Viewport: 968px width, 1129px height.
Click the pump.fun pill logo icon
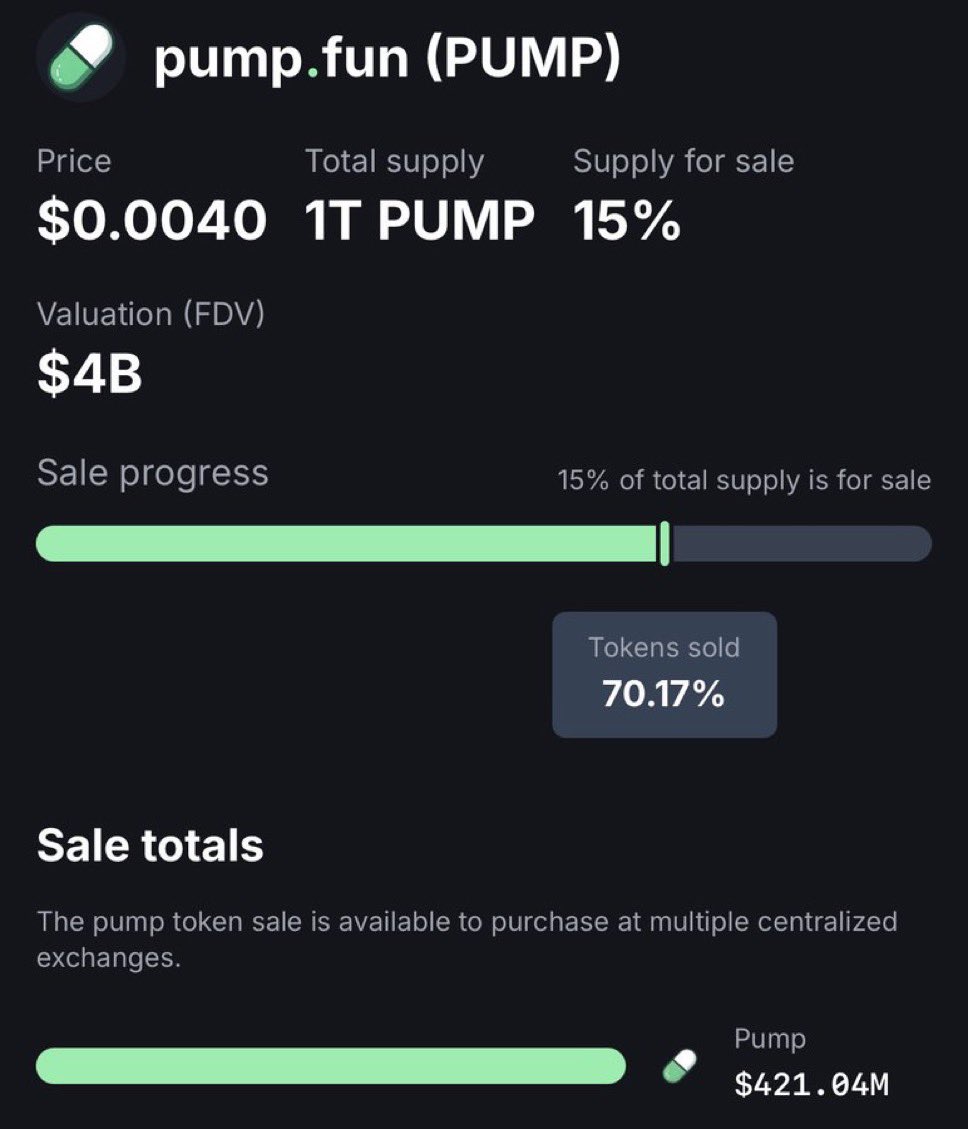81,57
